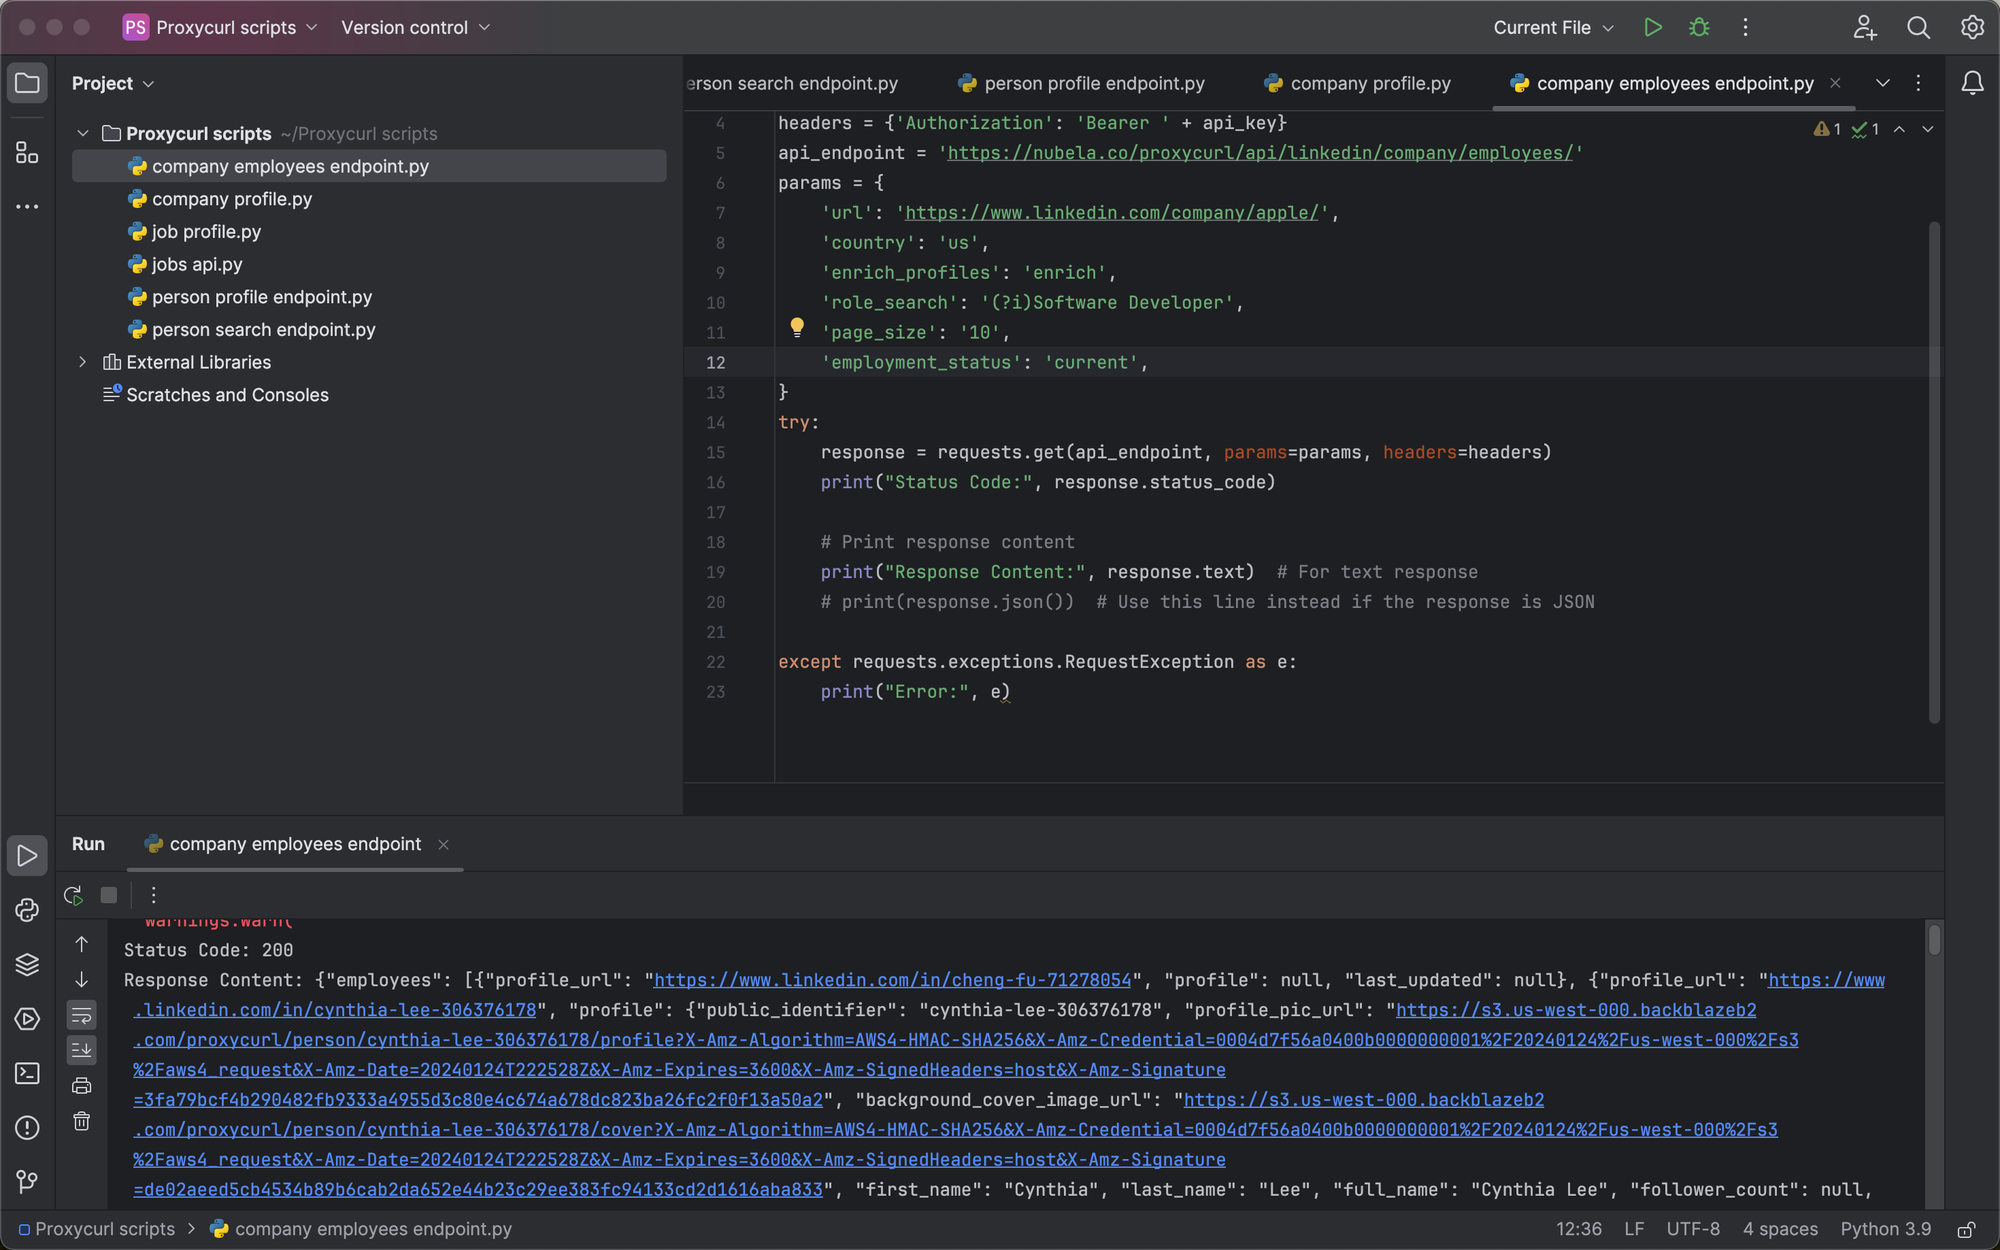Open notifications bell icon

(1972, 83)
